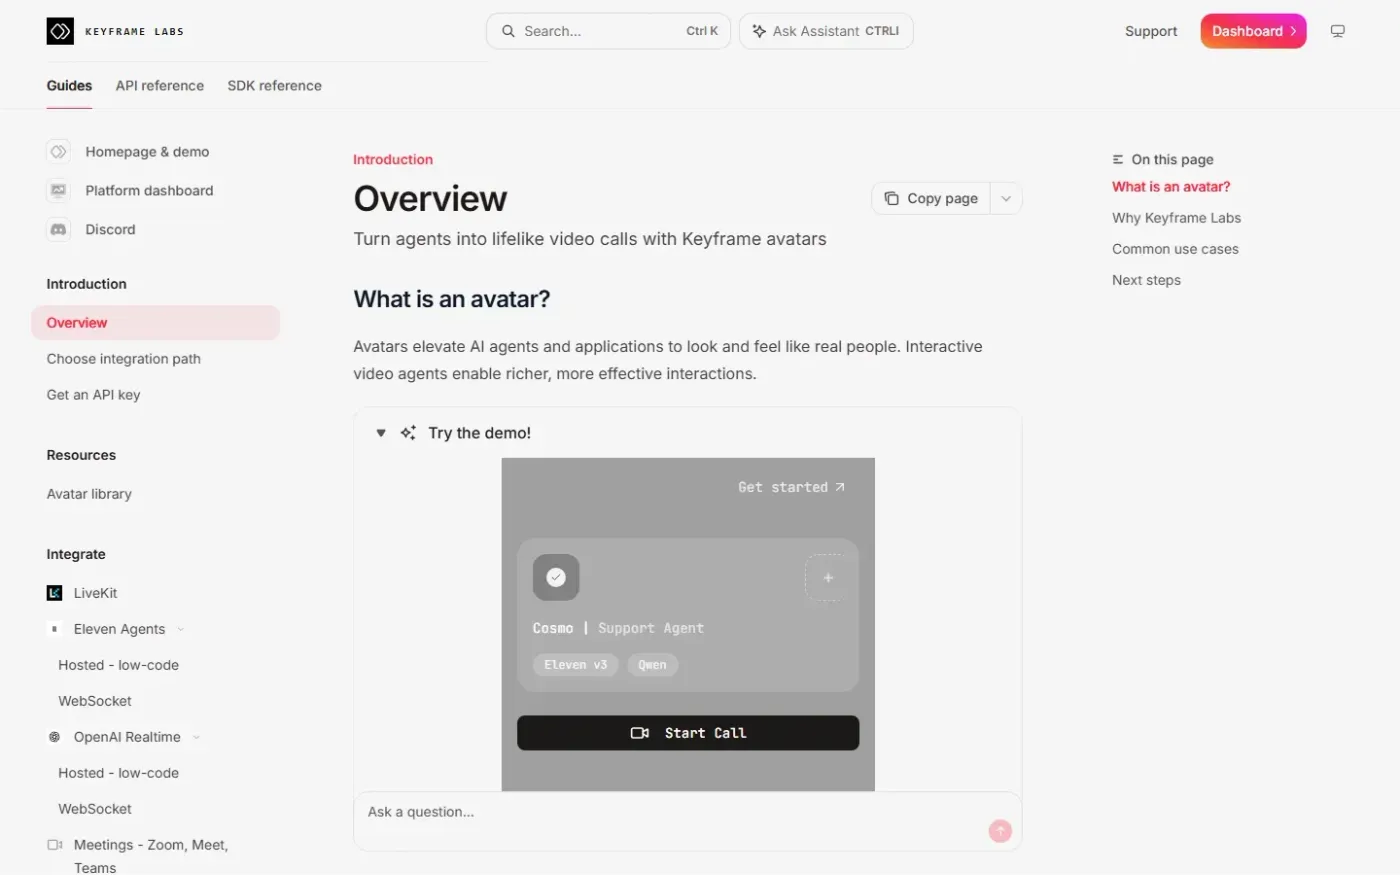Open the Copy page dropdown arrow
1400x875 pixels.
tap(1006, 198)
